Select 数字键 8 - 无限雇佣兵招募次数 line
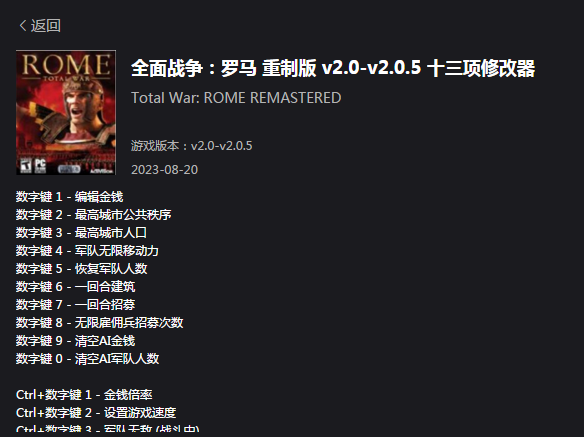Screen dimensions: 584x437 click(99, 323)
